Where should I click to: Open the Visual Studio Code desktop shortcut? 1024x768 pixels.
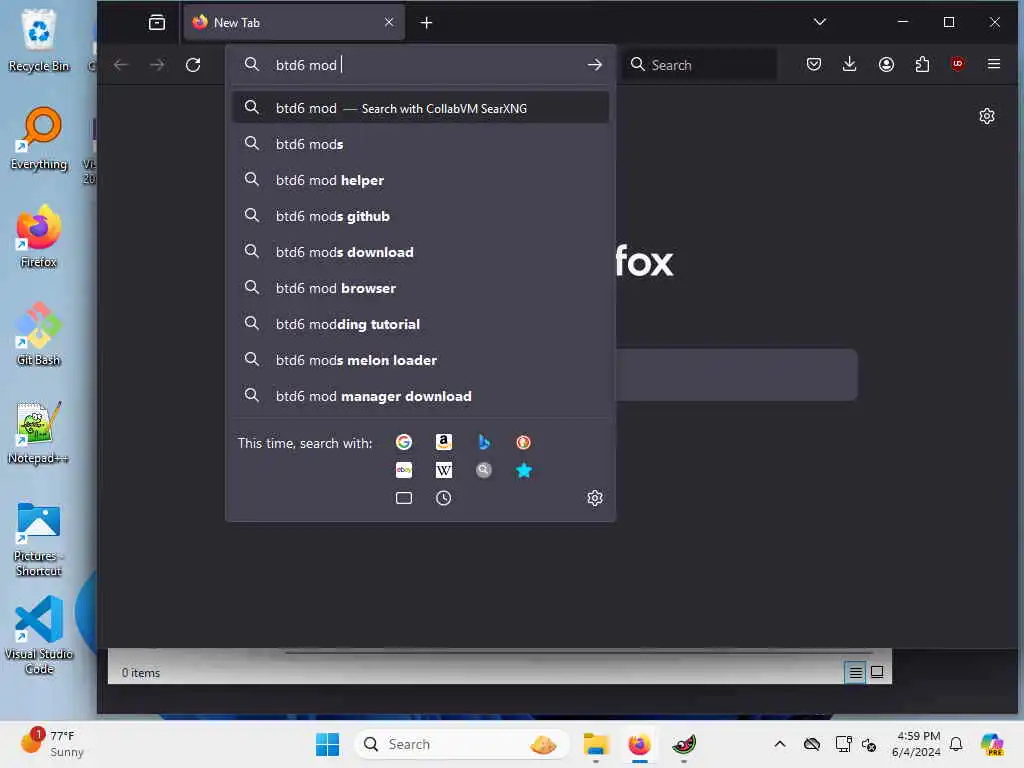(39, 635)
